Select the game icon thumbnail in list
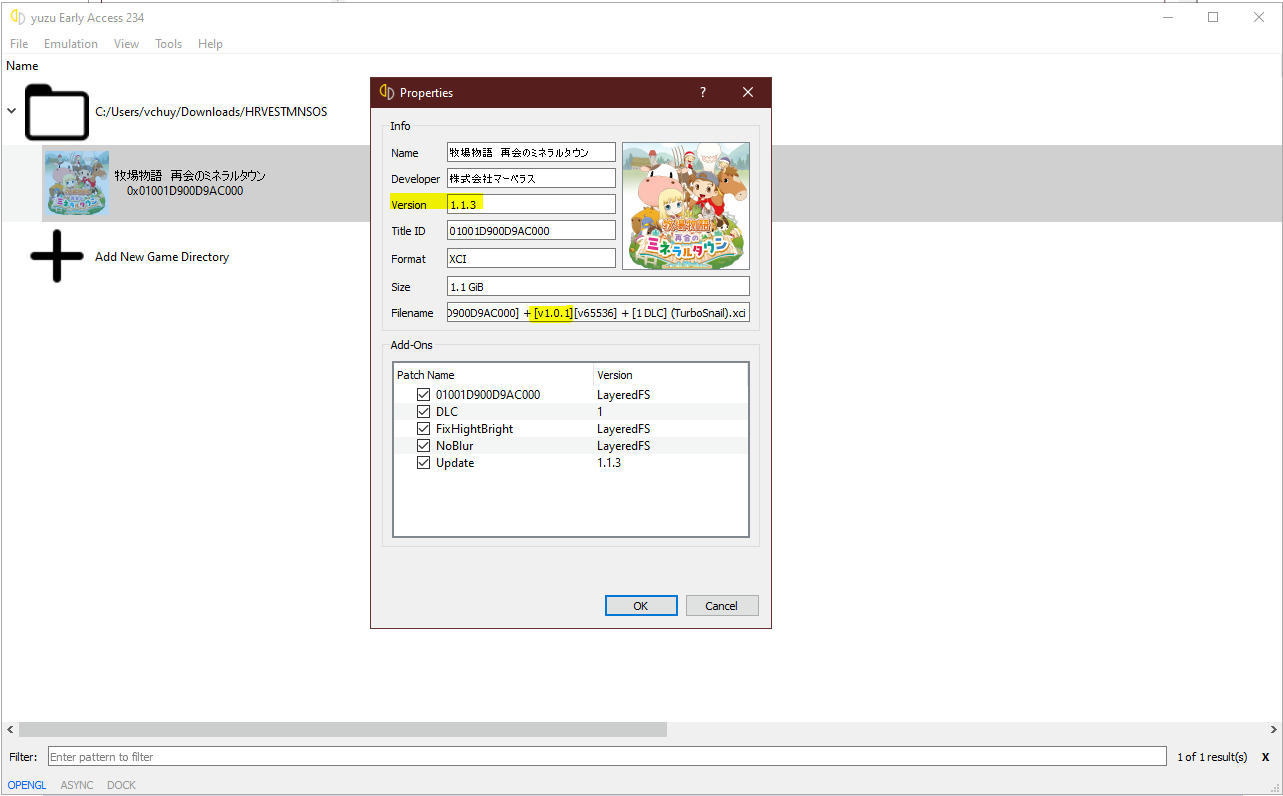The height and width of the screenshot is (796, 1283). 76,183
